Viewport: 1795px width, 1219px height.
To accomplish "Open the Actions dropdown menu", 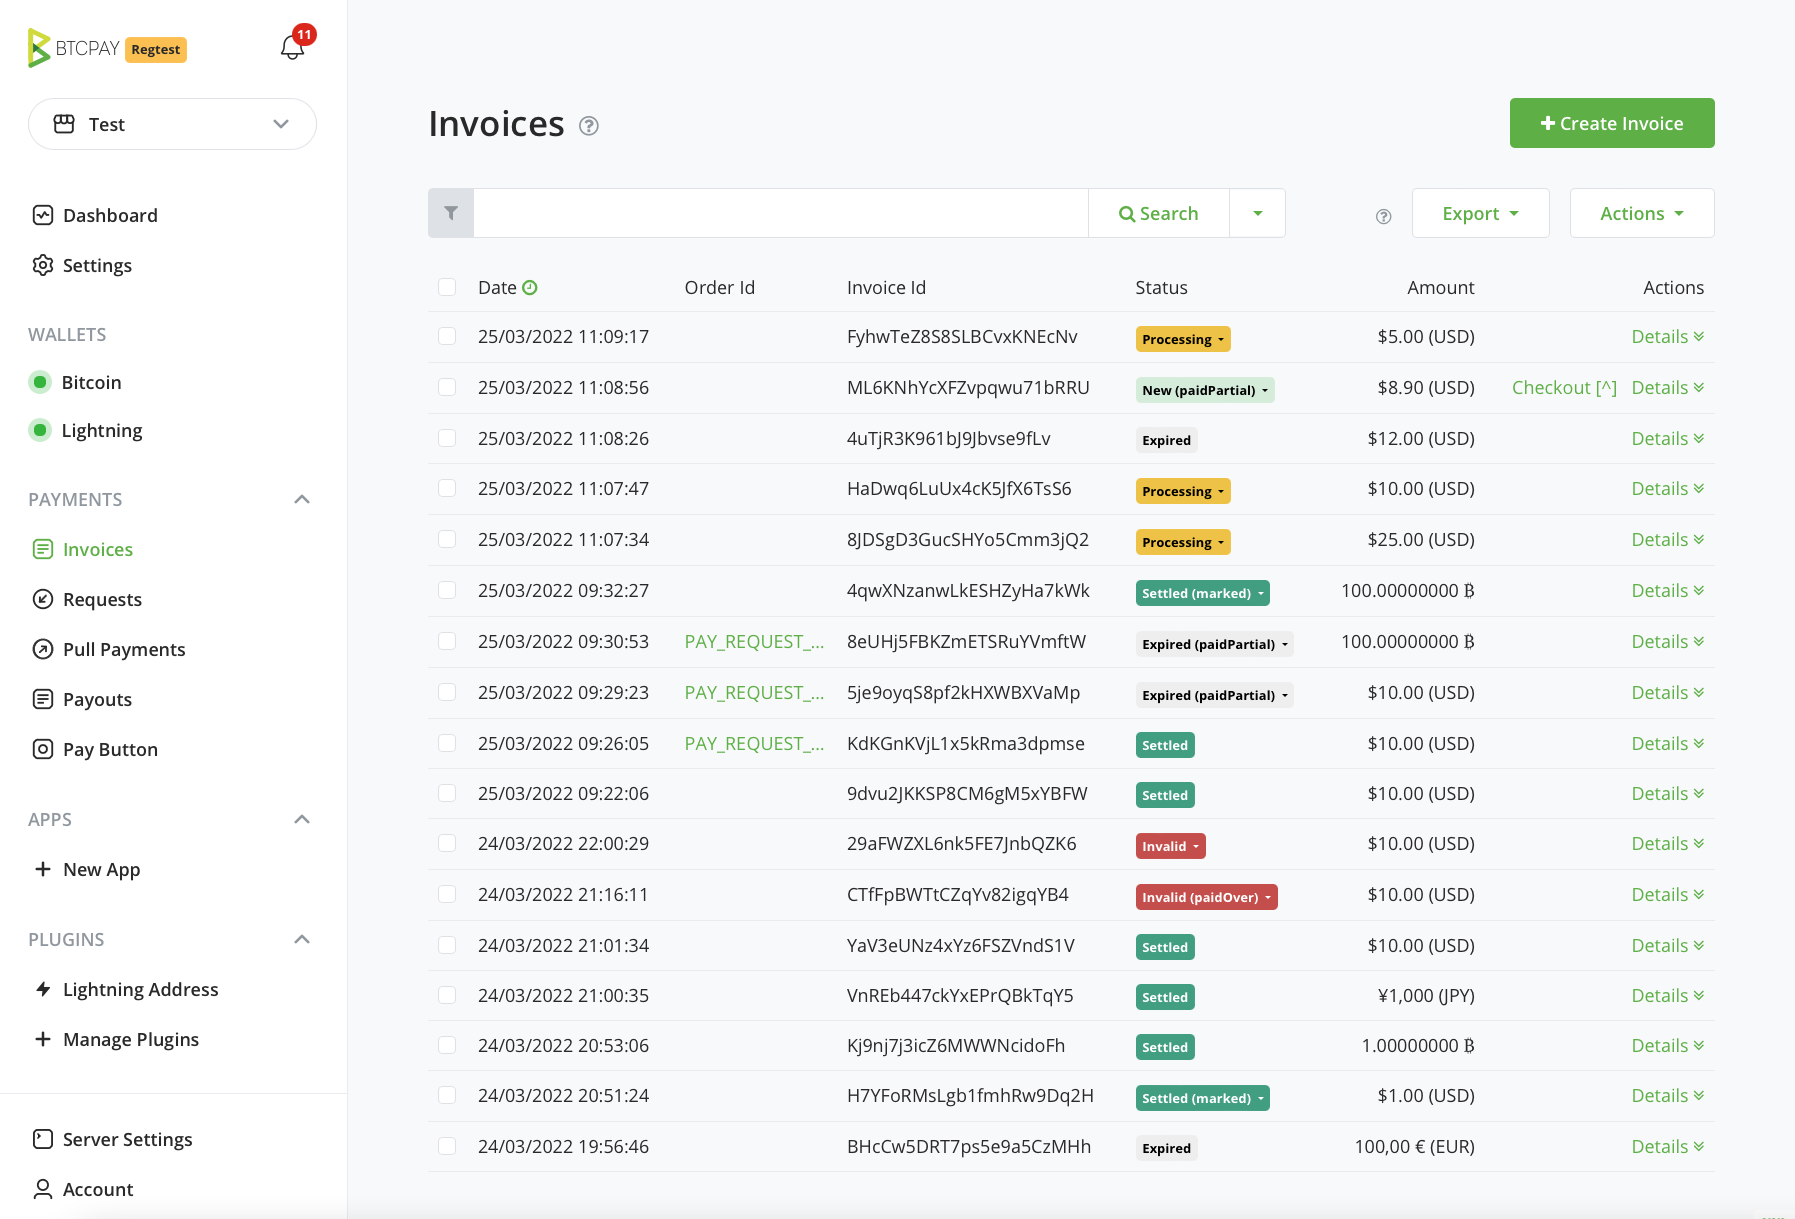I will [x=1642, y=213].
